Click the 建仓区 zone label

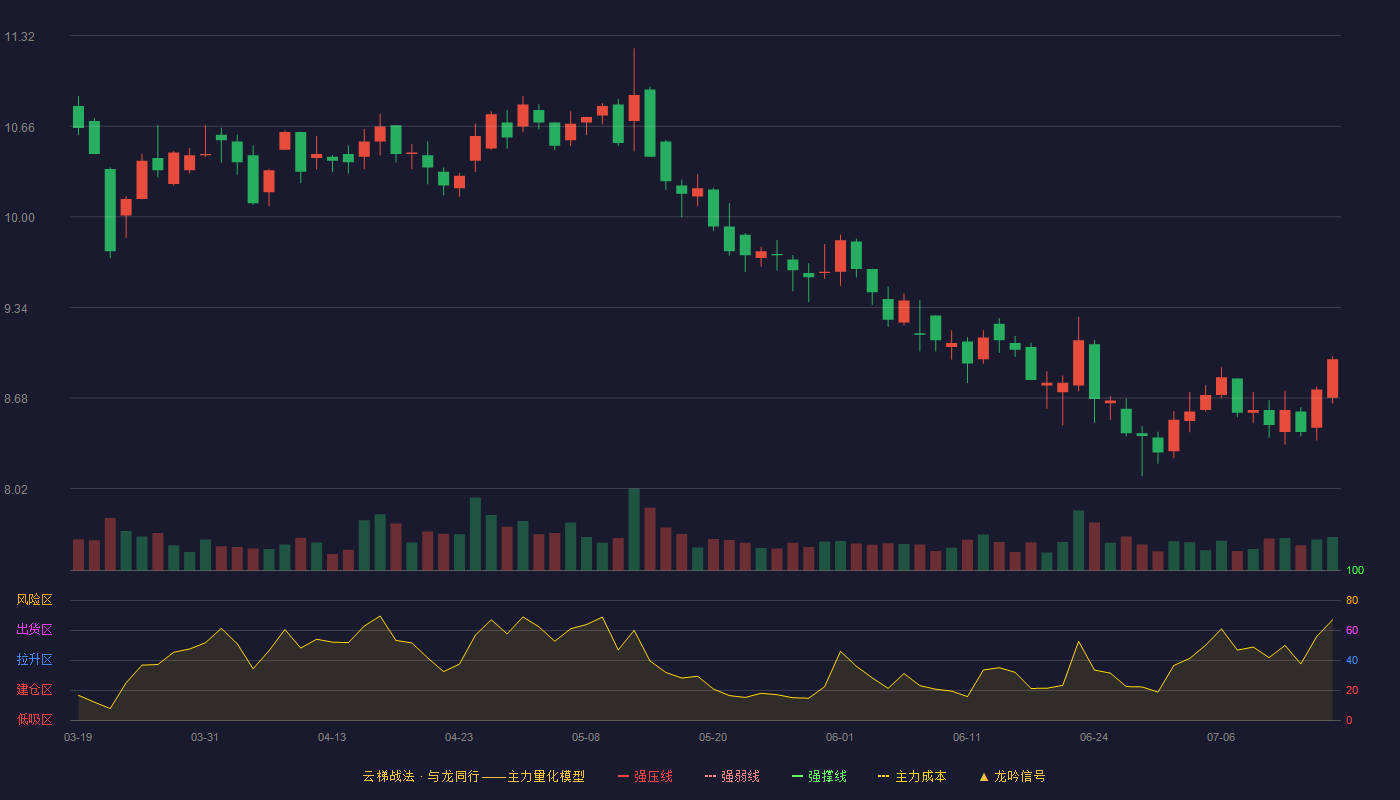coord(34,690)
